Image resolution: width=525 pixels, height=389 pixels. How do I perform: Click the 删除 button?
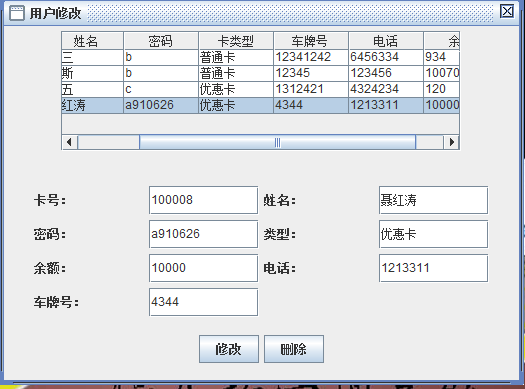(x=294, y=349)
